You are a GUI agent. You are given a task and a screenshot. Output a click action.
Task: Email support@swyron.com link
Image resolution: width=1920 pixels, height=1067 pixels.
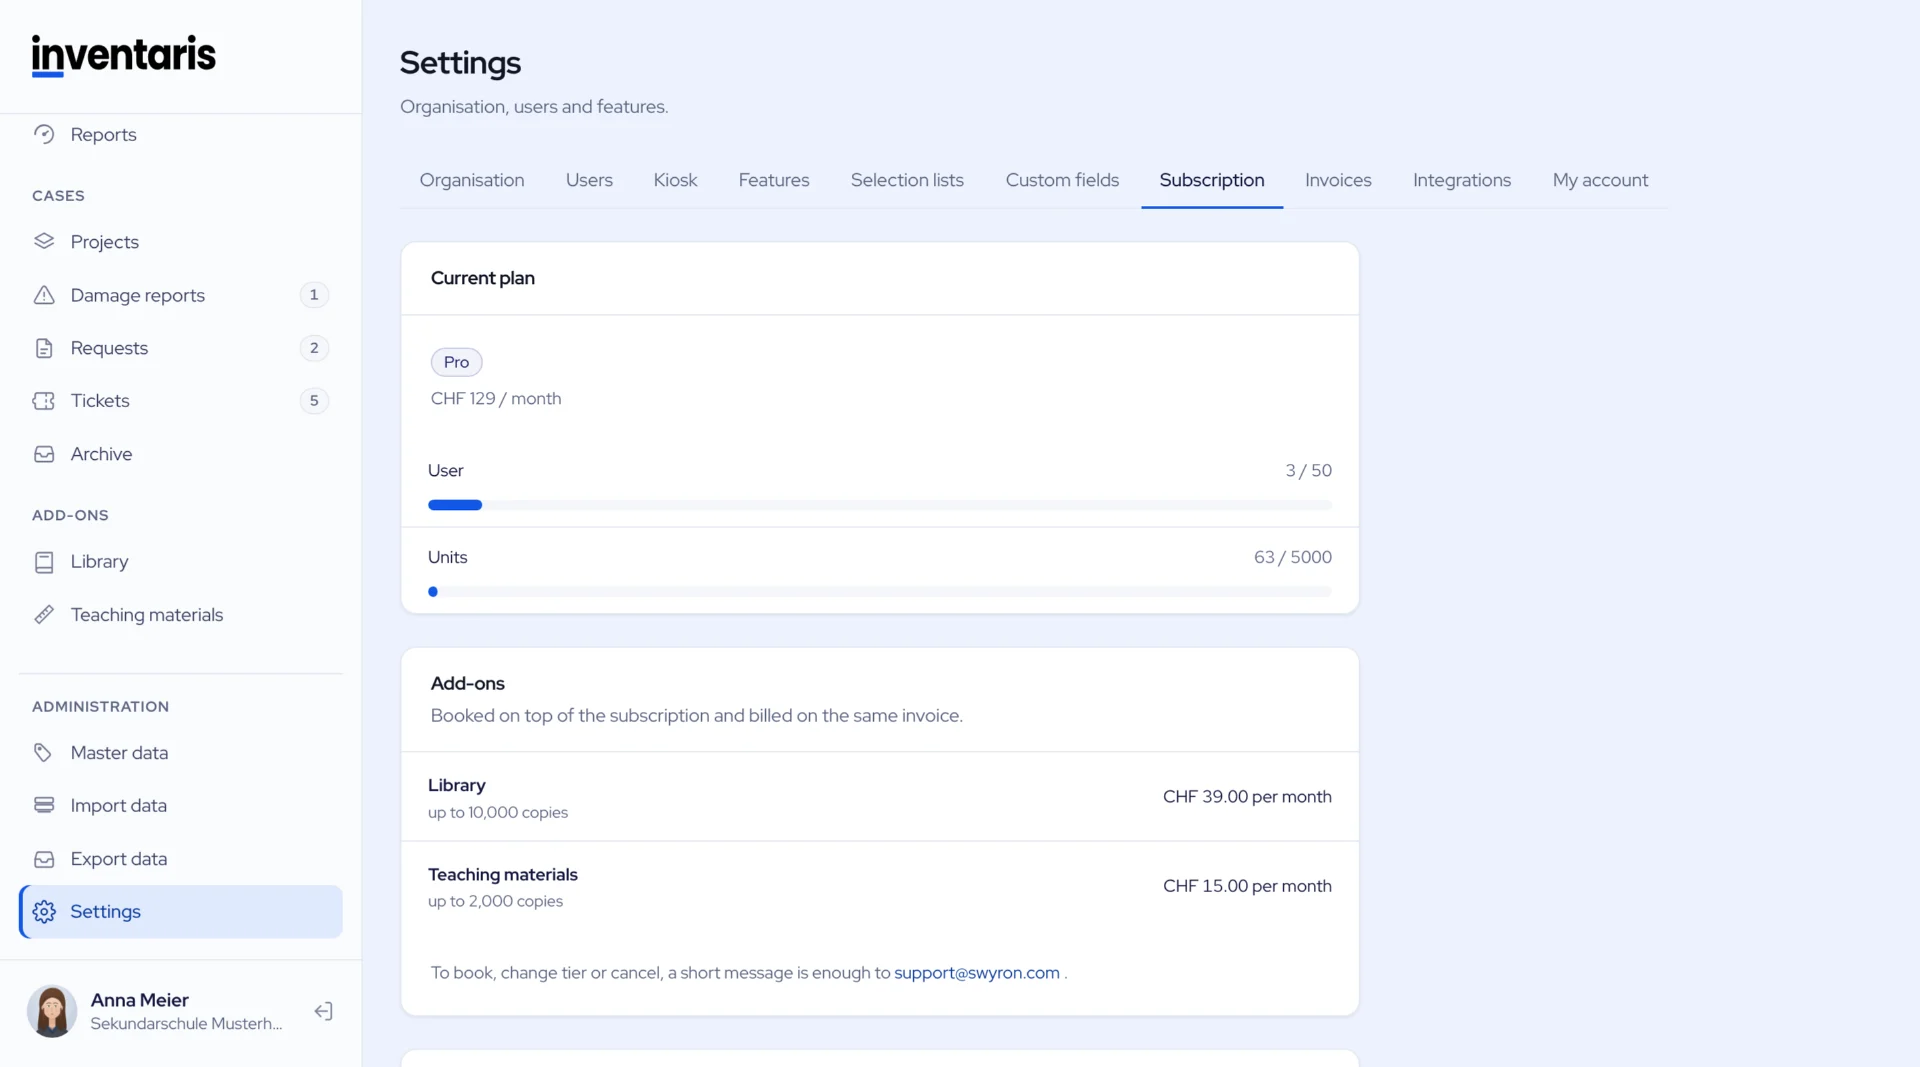point(976,973)
